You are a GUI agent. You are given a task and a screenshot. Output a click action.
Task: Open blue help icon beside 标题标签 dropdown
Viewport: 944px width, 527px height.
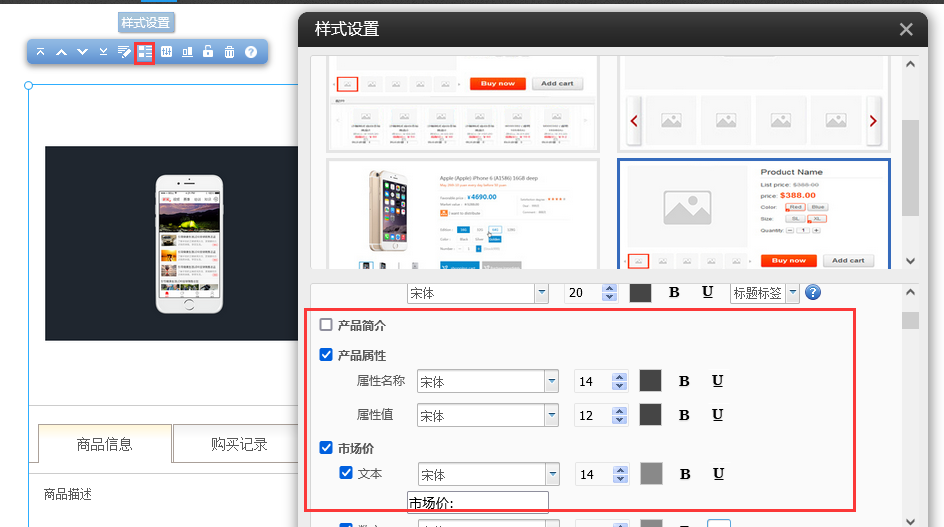coord(813,292)
